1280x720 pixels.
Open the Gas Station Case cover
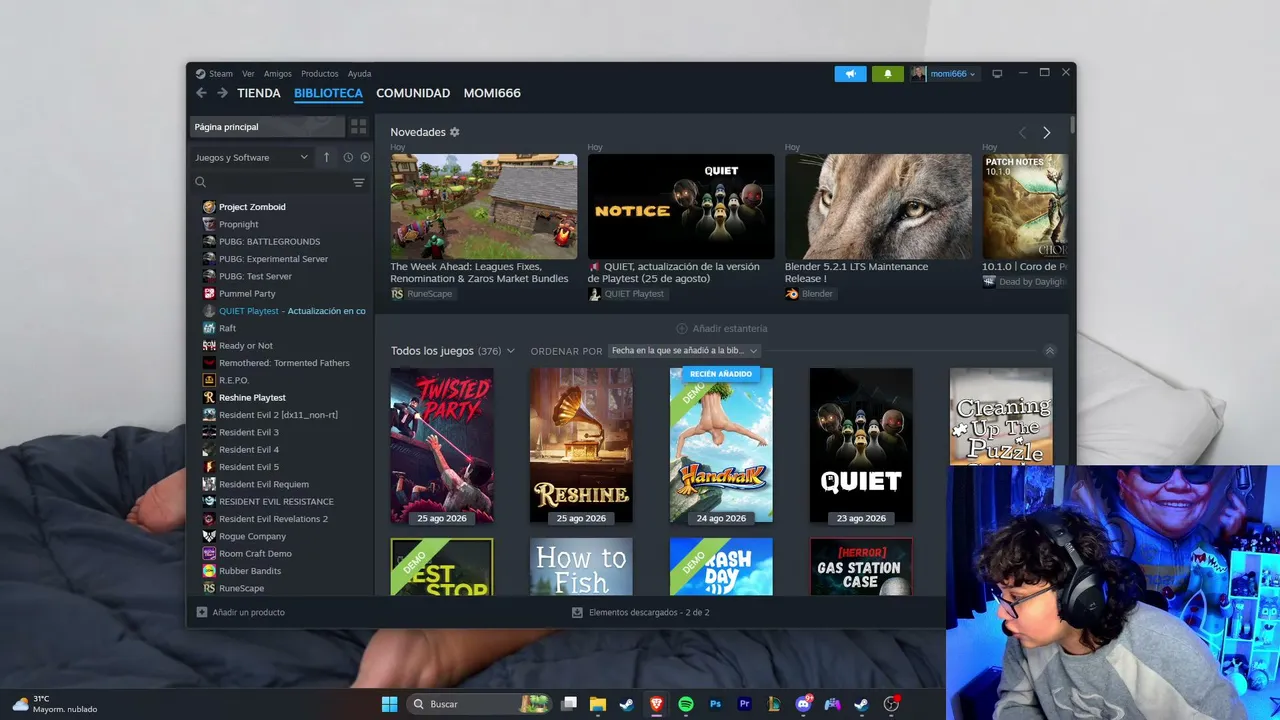tap(861, 567)
